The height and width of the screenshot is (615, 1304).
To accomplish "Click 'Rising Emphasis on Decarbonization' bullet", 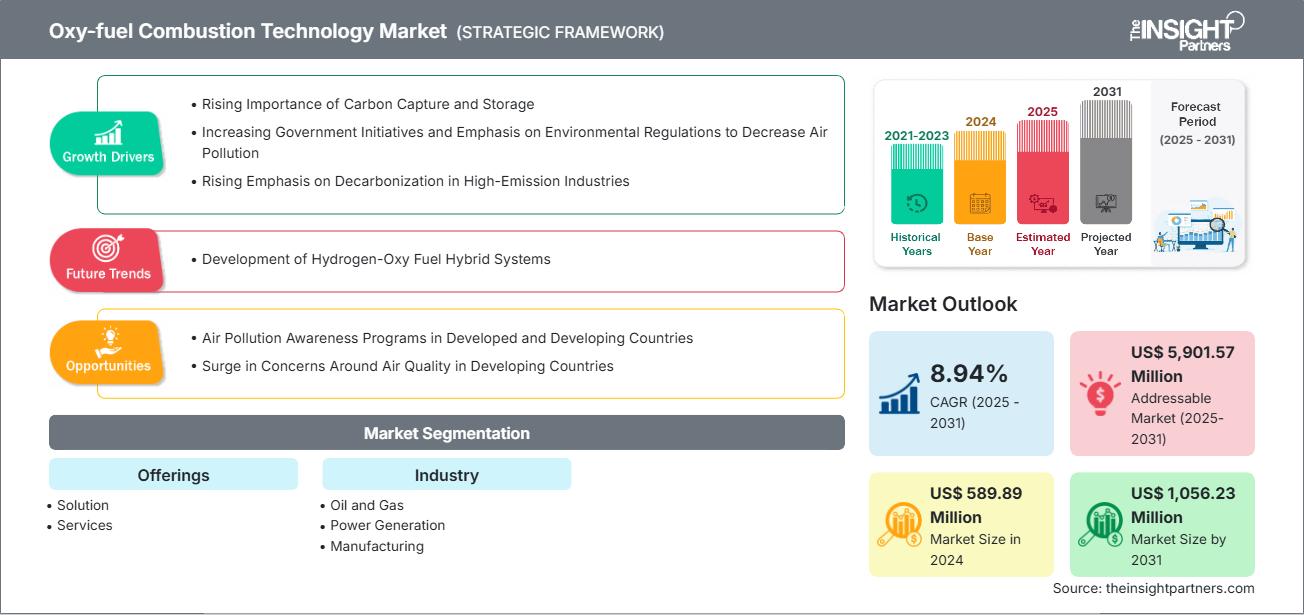I will click(x=416, y=181).
